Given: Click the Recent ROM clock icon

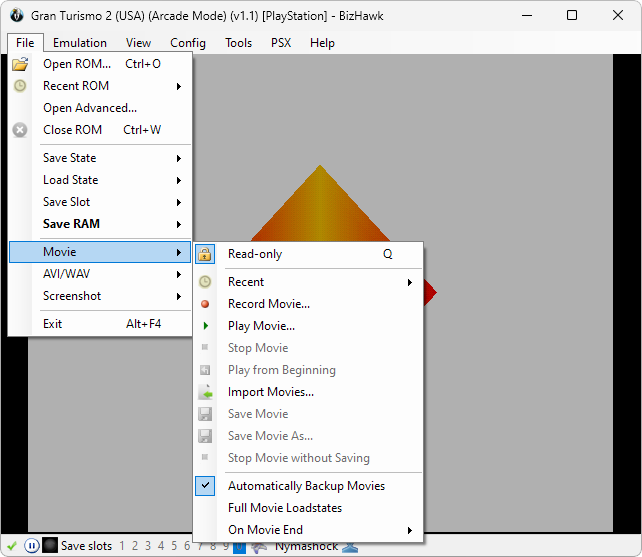Looking at the screenshot, I should [20, 86].
